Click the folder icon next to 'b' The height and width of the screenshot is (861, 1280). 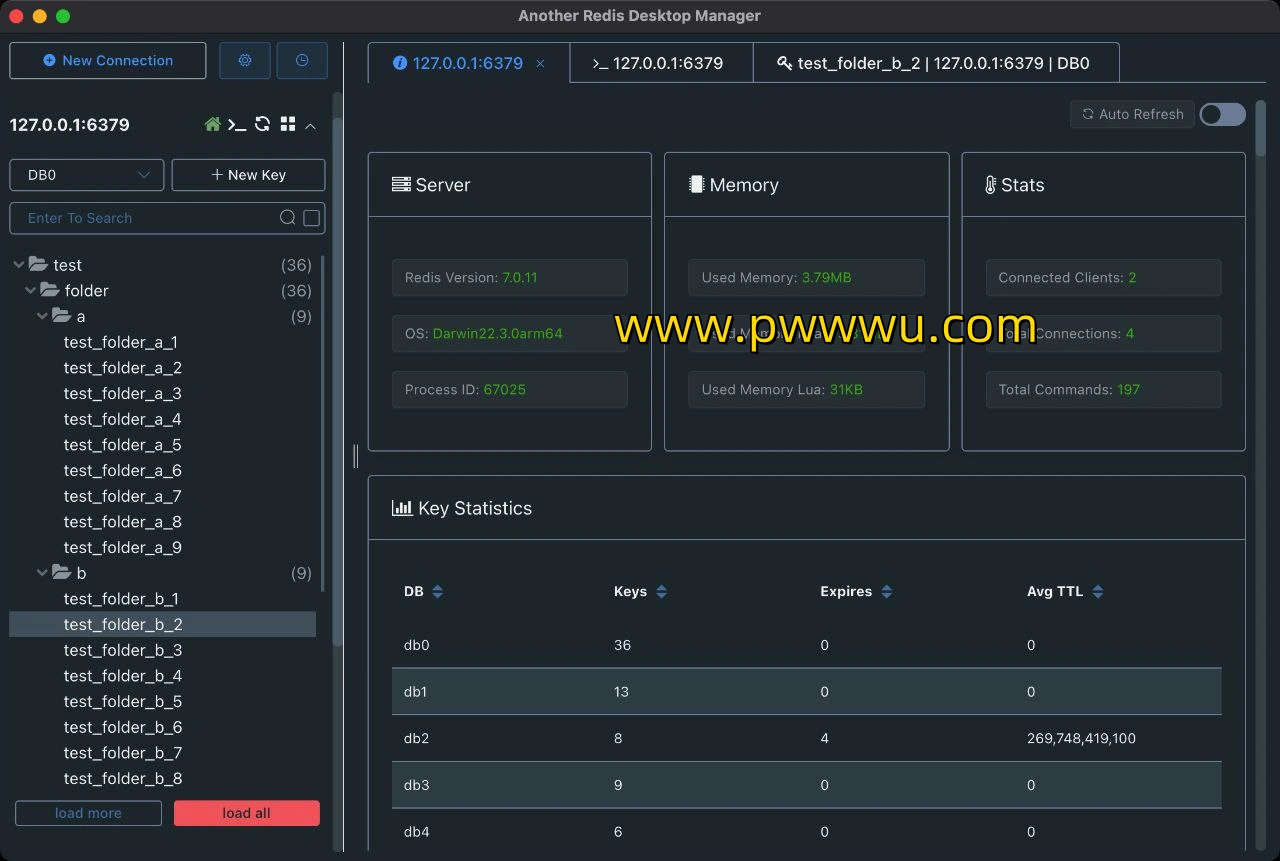tap(62, 573)
